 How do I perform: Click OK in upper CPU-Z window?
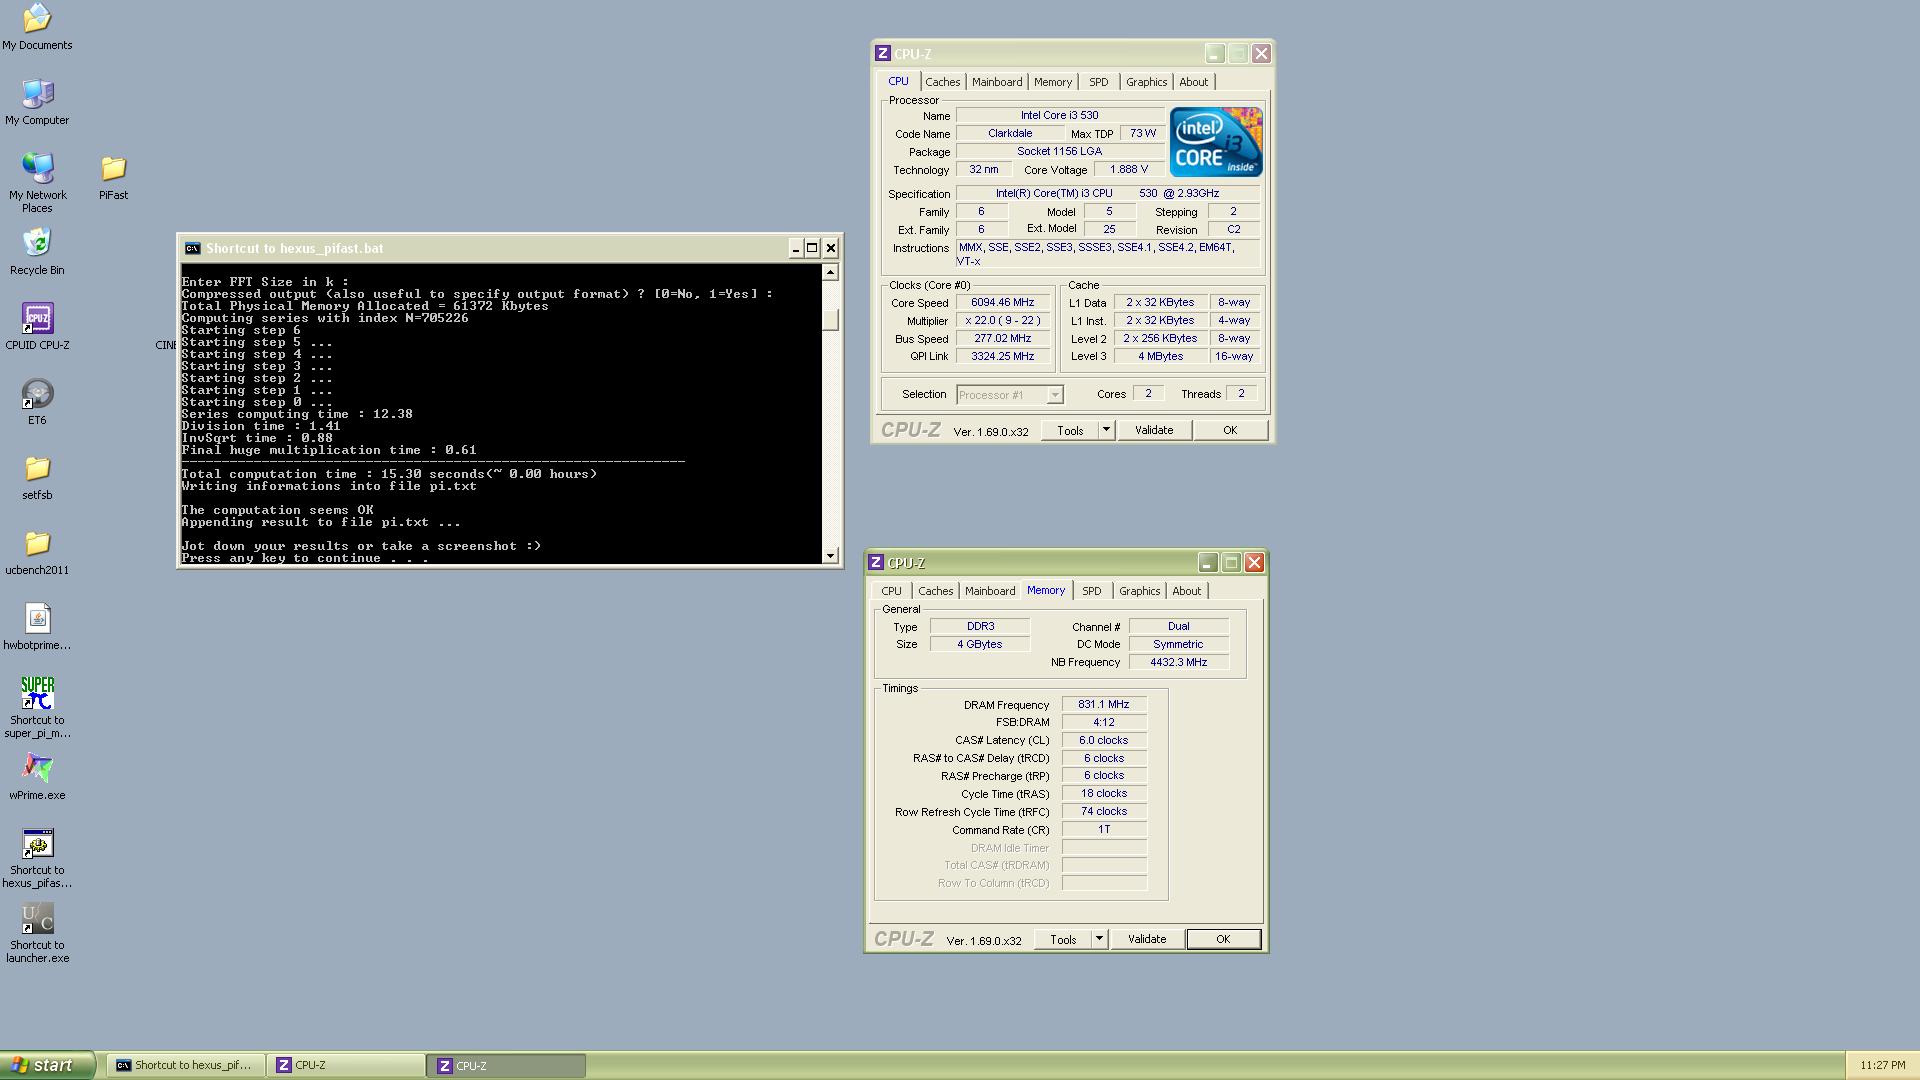point(1230,430)
